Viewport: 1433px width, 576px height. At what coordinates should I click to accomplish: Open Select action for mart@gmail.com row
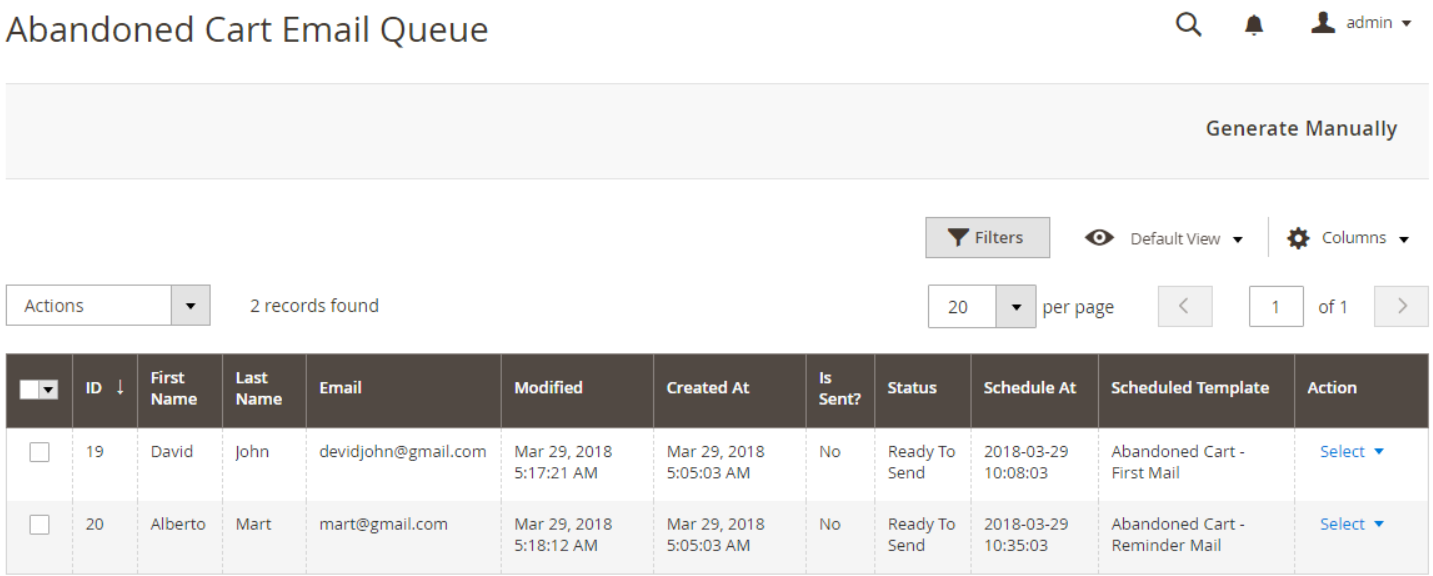point(1352,524)
